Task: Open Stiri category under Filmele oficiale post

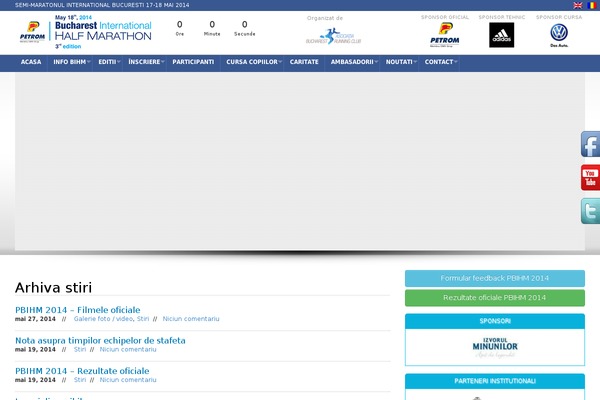Action: (143, 319)
